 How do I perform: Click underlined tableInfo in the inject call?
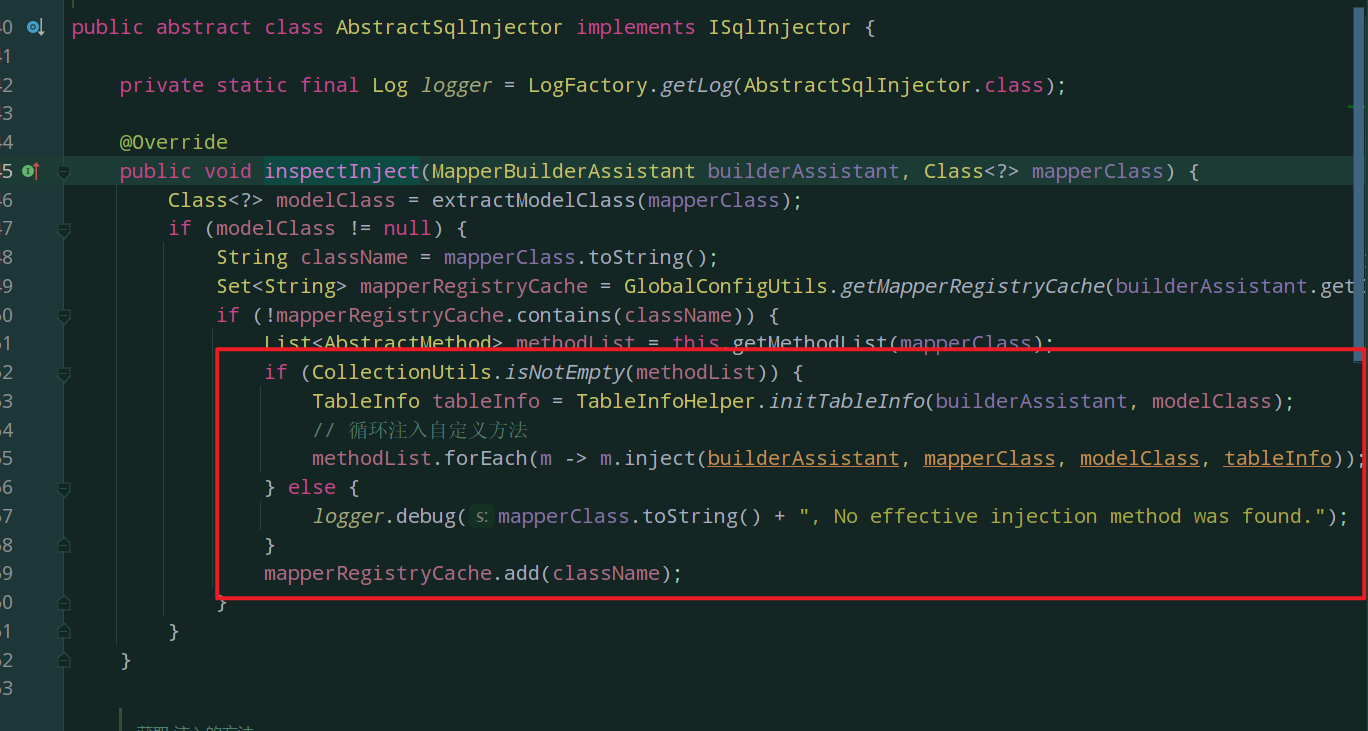(x=1277, y=459)
